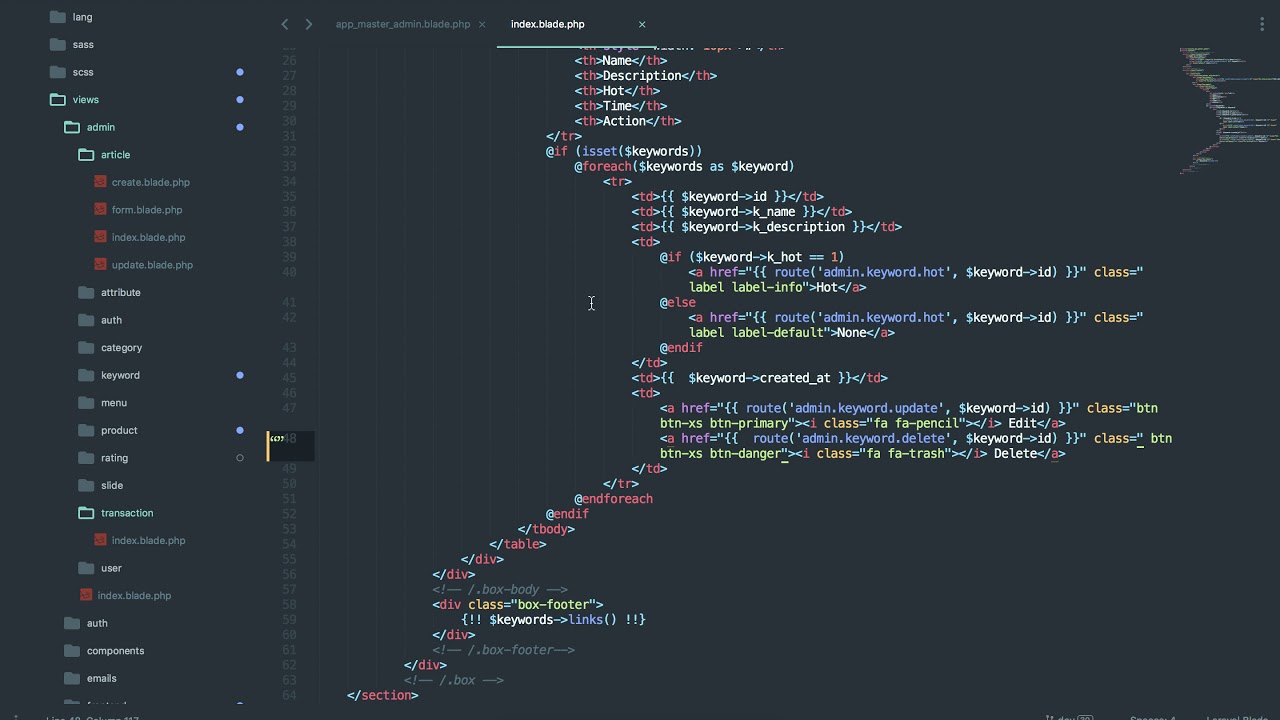The image size is (1280, 720).
Task: Click the update.blade.php file icon
Action: (100, 265)
